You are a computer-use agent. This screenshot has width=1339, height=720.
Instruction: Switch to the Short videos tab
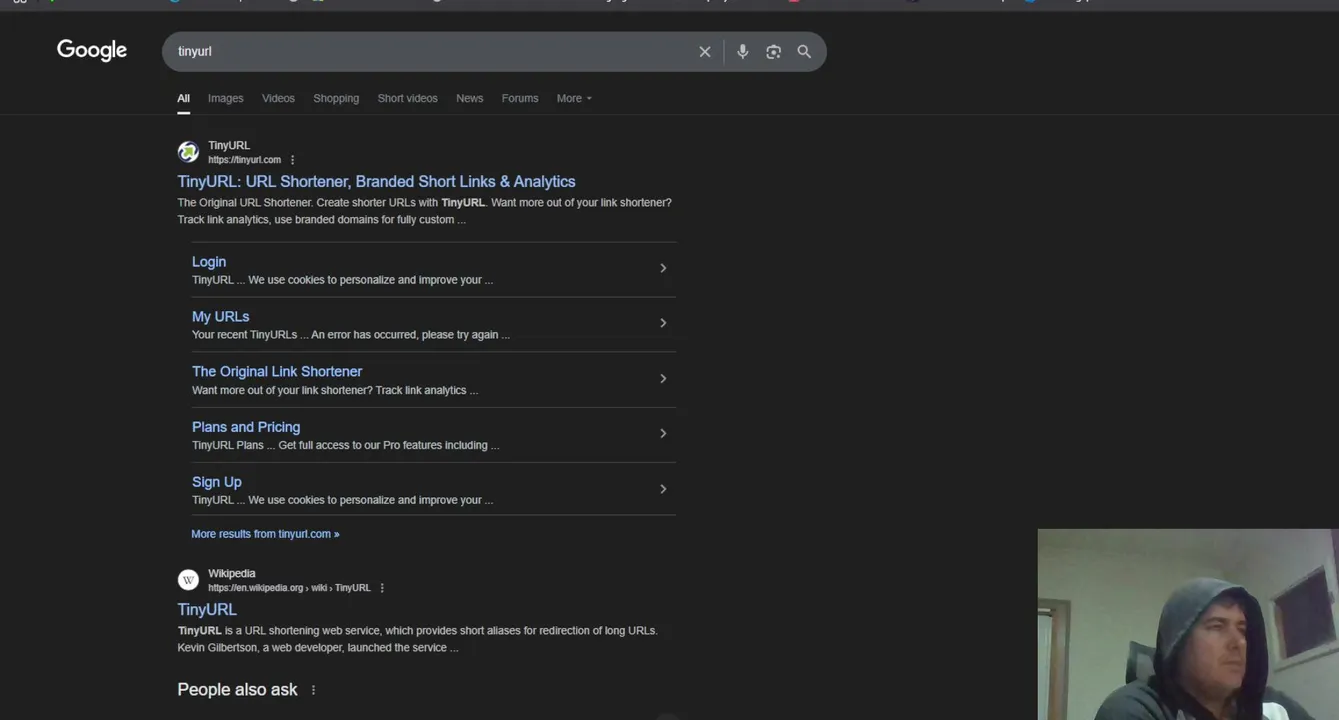pos(407,98)
